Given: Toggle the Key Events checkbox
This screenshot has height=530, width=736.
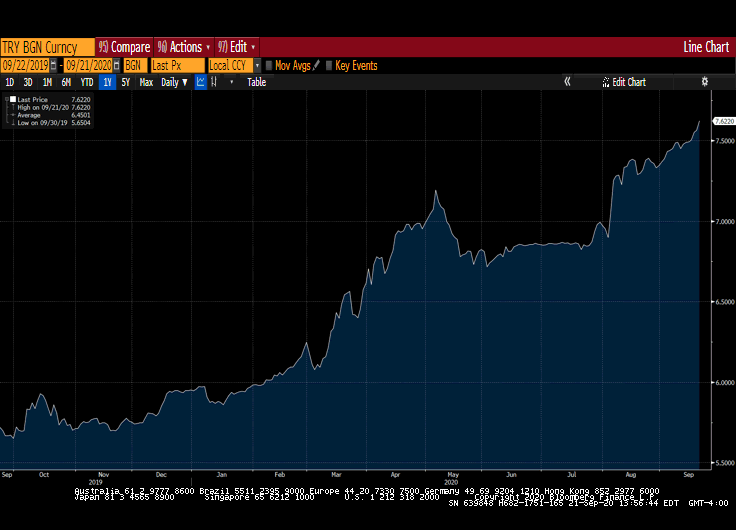Looking at the screenshot, I should coord(329,65).
